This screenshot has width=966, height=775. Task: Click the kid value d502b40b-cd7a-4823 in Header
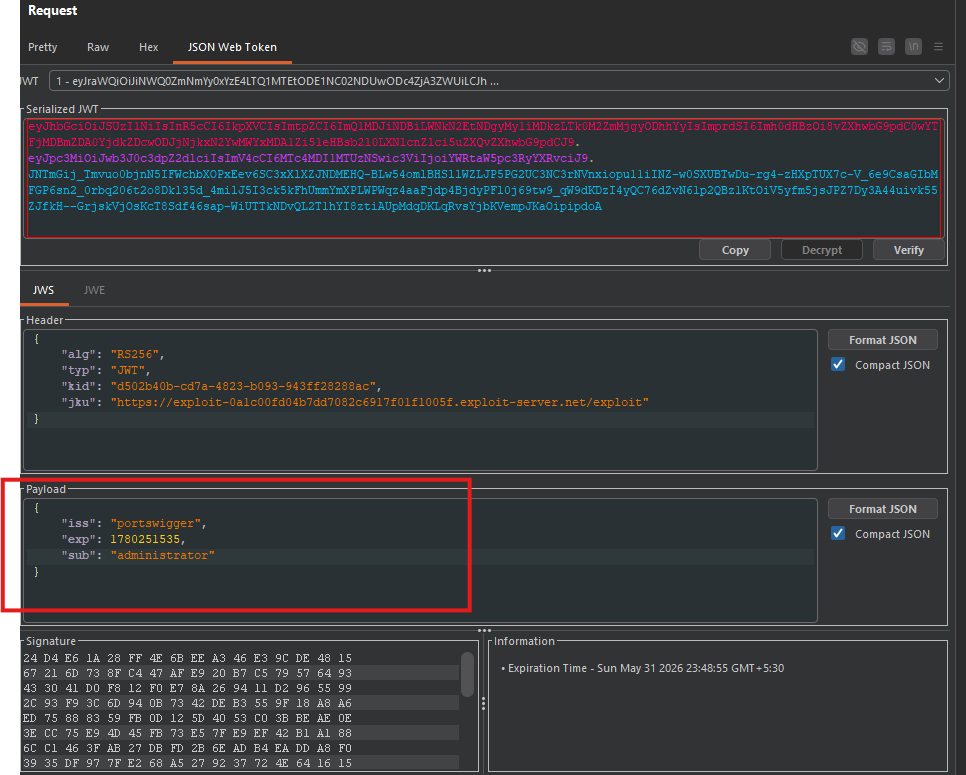click(x=245, y=386)
